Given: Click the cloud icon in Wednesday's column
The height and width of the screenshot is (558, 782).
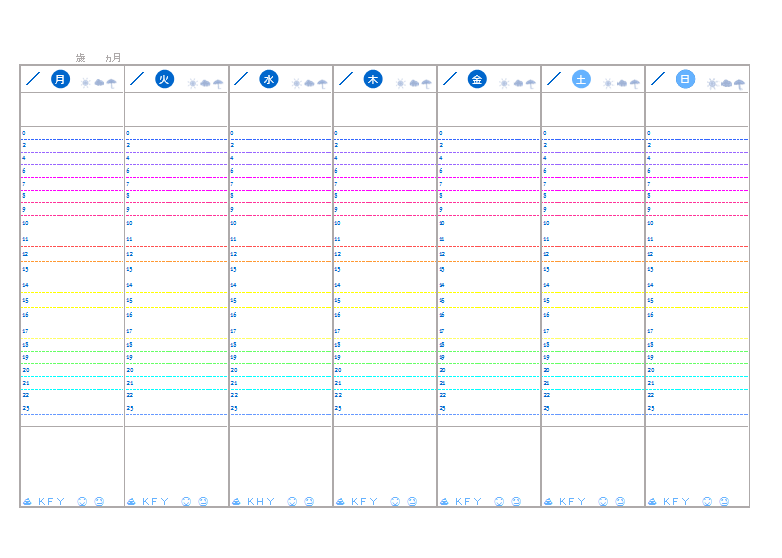Looking at the screenshot, I should (309, 84).
